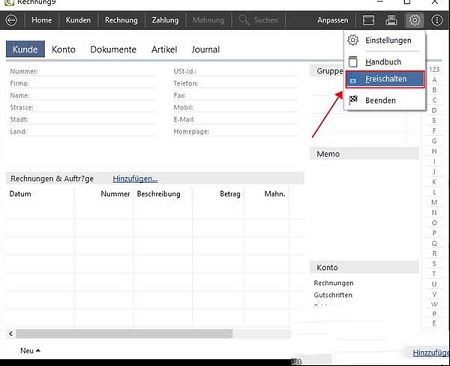Switch to the Dokumente tab
The image size is (450, 366).
point(113,50)
